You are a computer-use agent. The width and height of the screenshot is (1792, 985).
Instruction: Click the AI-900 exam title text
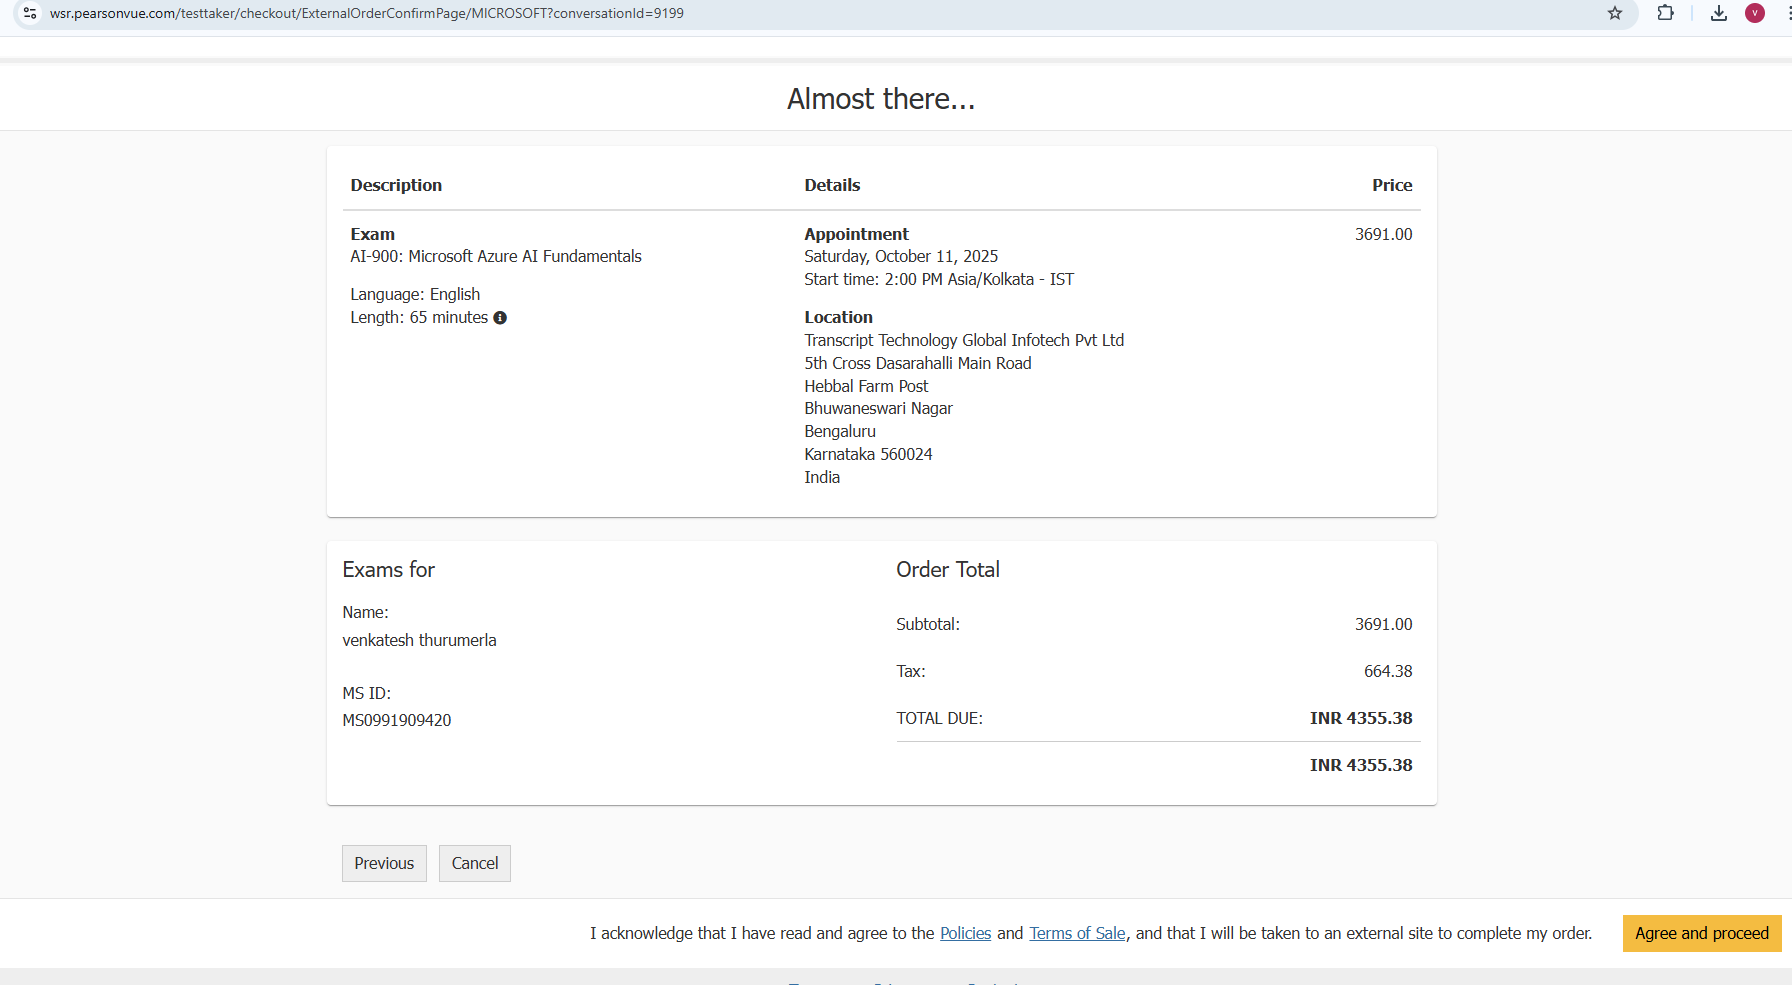point(496,256)
